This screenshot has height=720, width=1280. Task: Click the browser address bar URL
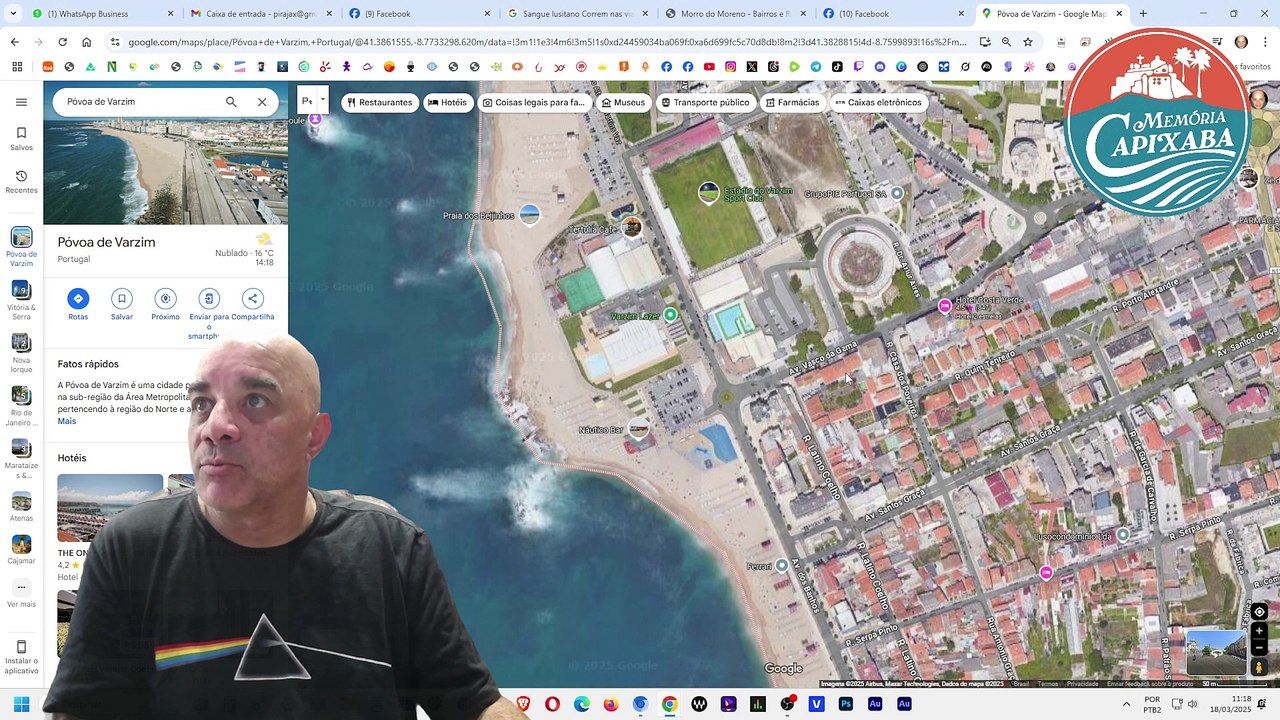tap(547, 42)
